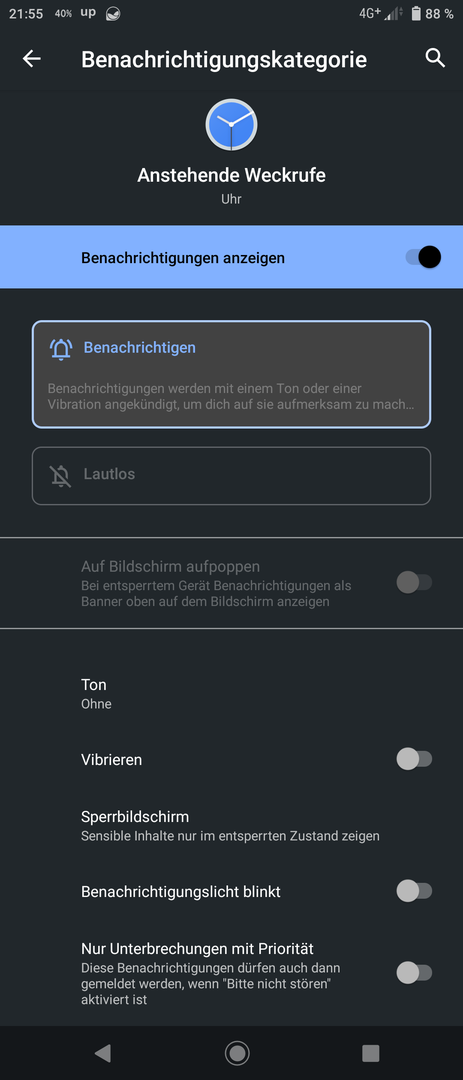Tap the back arrow in header
The image size is (463, 1080).
coord(32,59)
